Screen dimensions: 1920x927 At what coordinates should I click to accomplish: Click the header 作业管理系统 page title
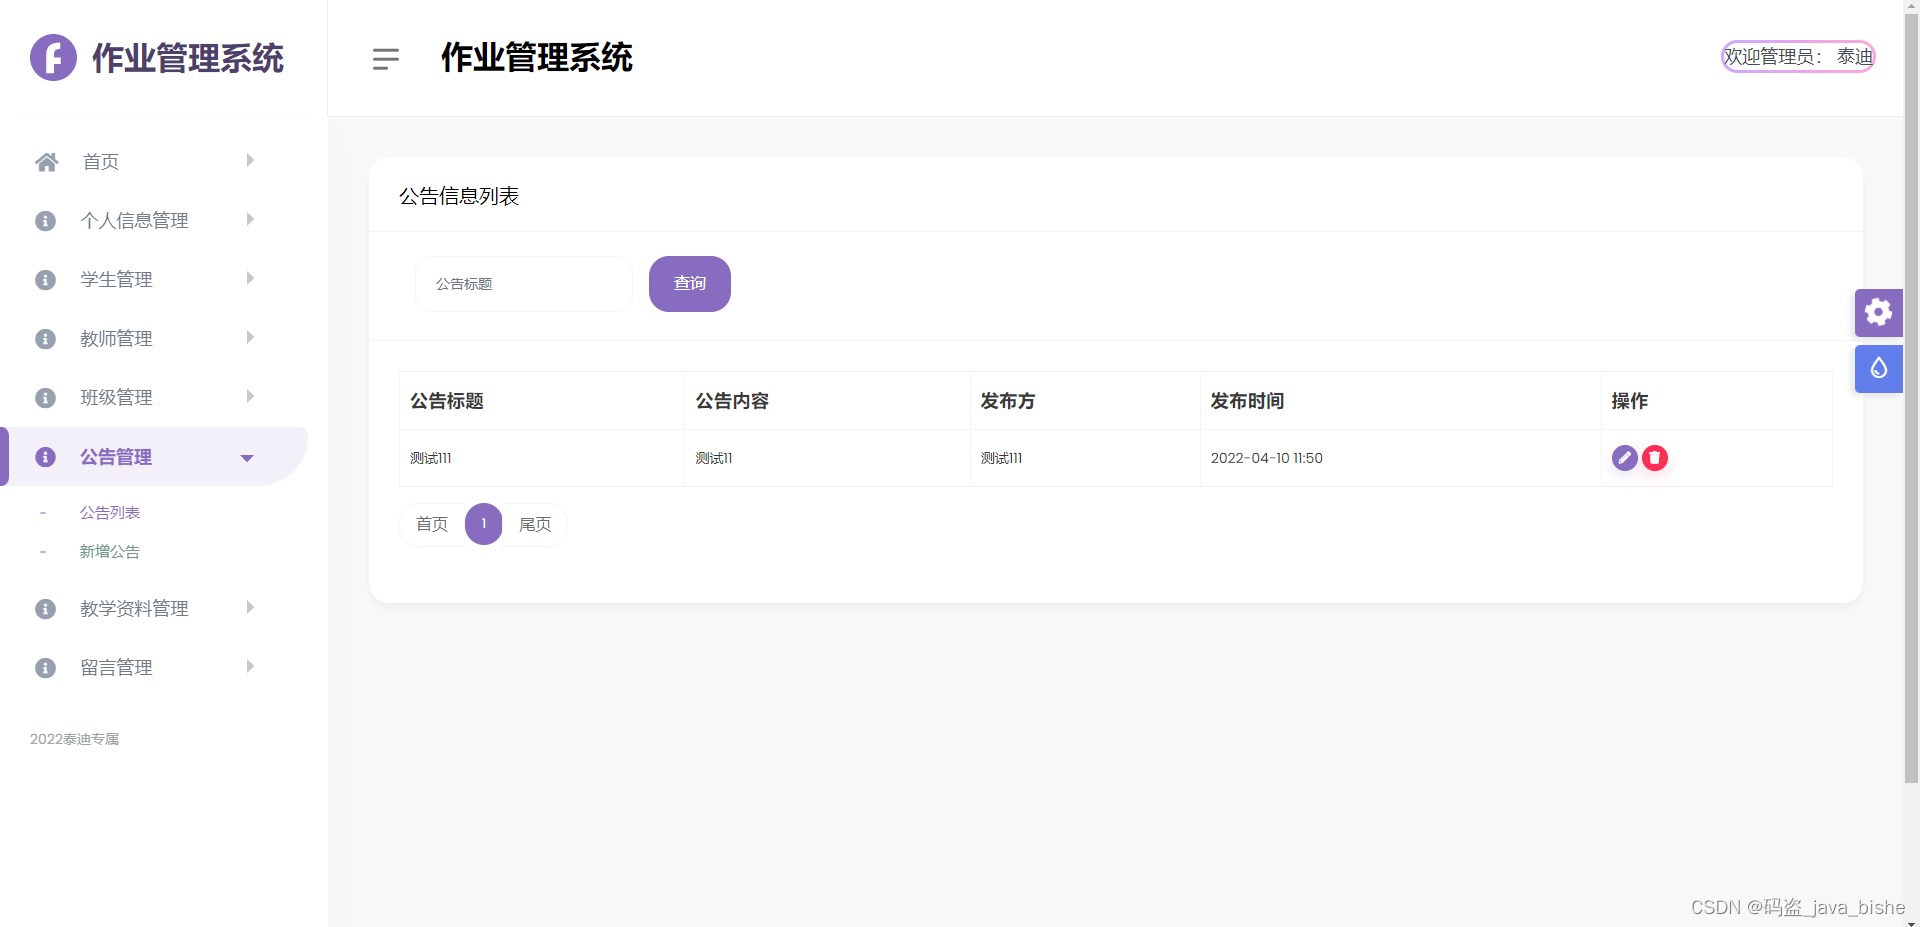point(537,57)
